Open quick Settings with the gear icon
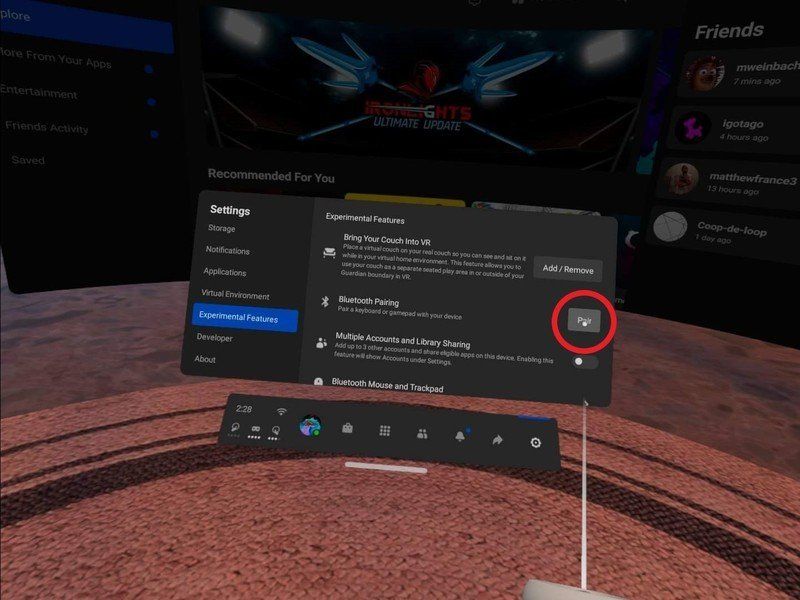 coord(535,443)
